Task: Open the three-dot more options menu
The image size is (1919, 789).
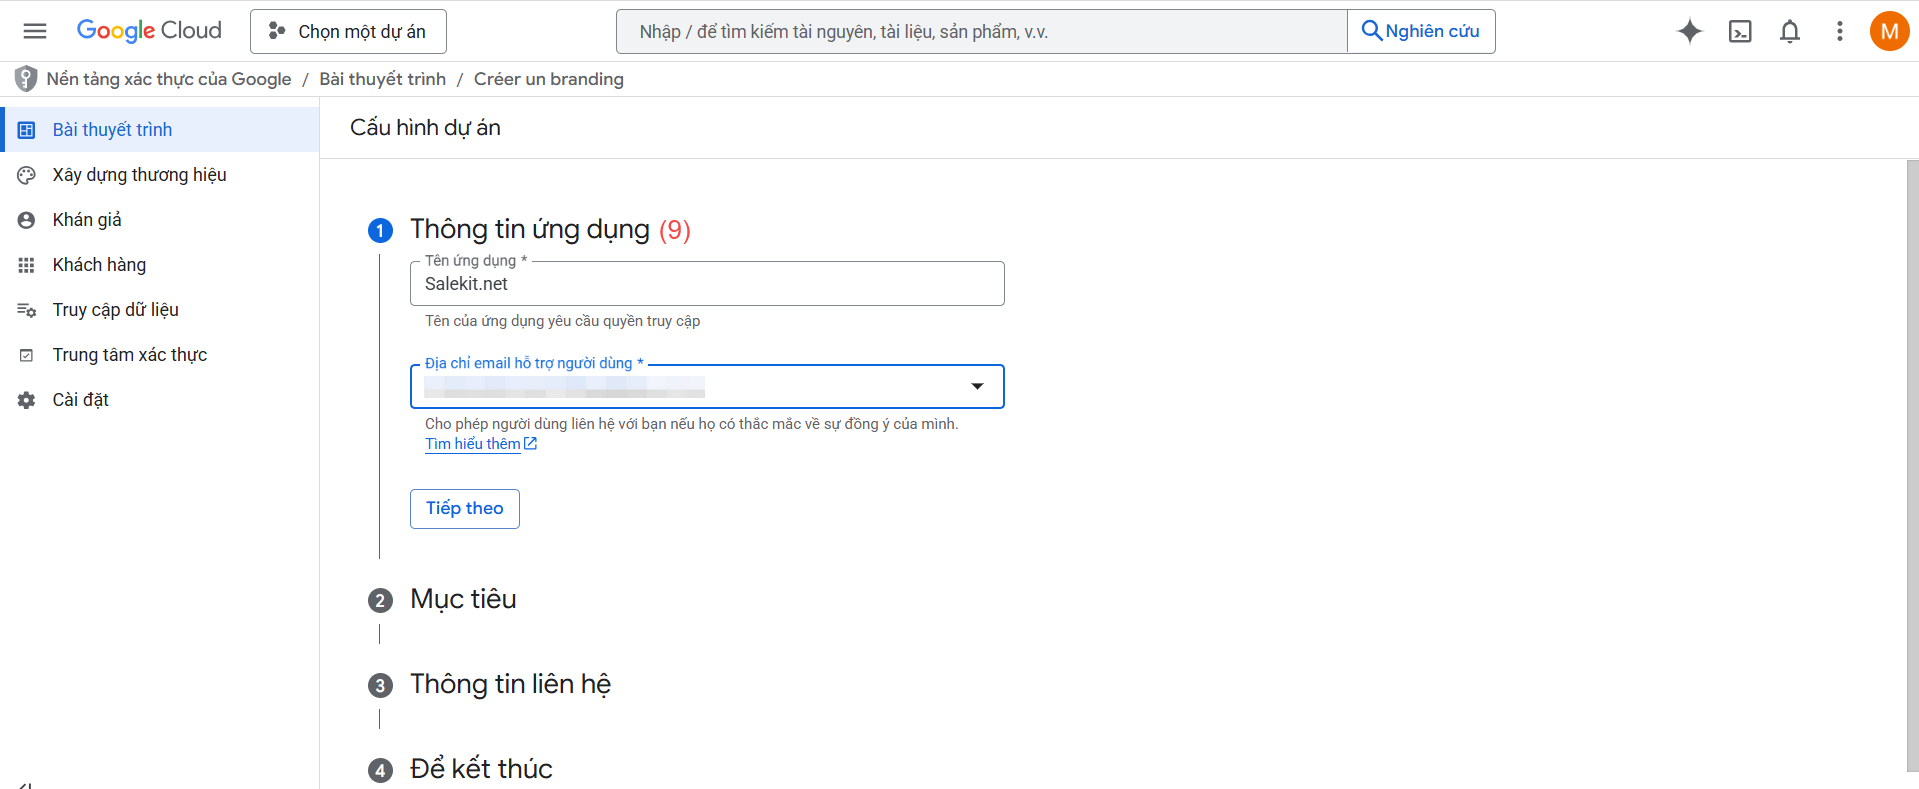Action: tap(1839, 31)
